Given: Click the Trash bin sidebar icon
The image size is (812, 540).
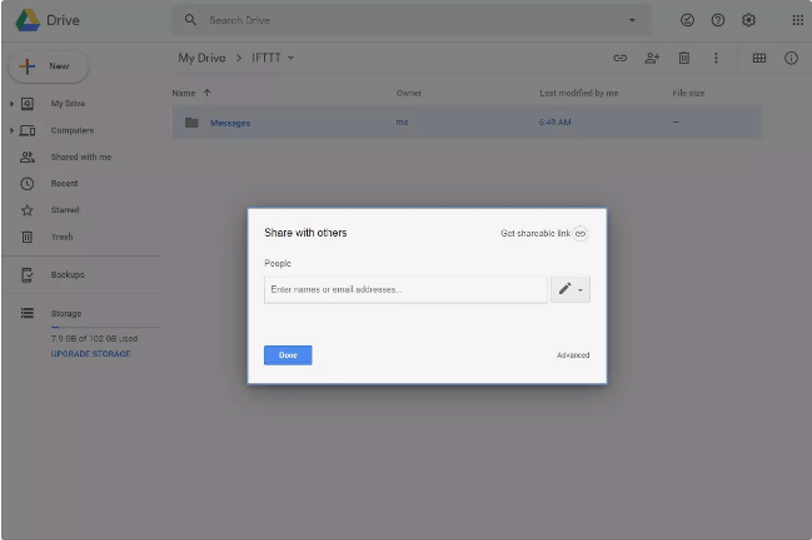Looking at the screenshot, I should [x=27, y=237].
